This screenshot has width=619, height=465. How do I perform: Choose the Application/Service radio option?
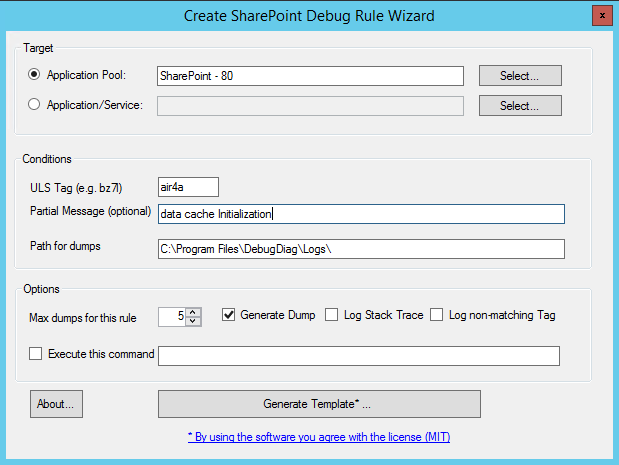coord(36,105)
